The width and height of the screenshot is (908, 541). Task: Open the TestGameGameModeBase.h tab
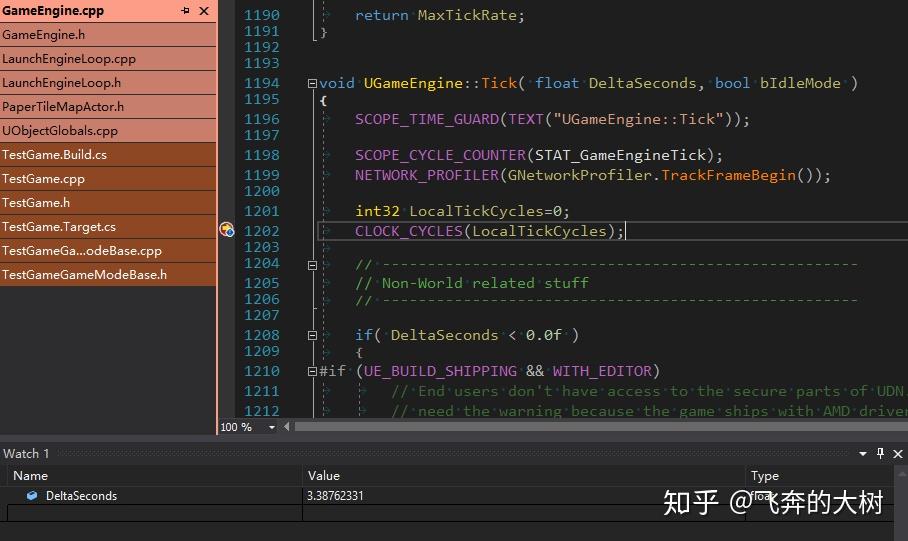pyautogui.click(x=108, y=275)
